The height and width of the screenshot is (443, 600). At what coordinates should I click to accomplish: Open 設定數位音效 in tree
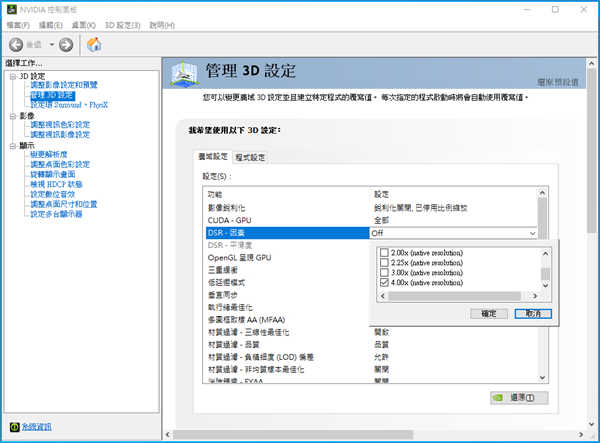52,194
